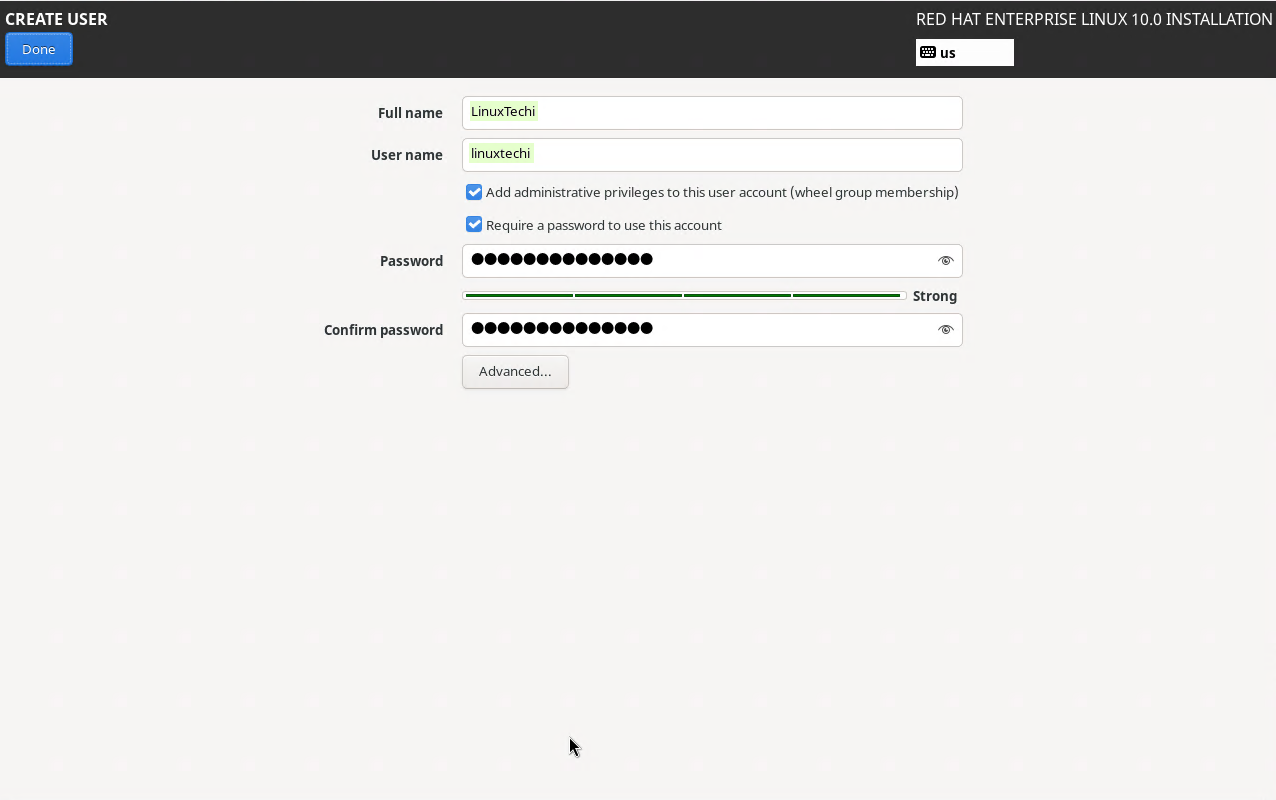The width and height of the screenshot is (1276, 800).
Task: Uncheck administrative privileges wheel group checkbox
Action: pos(474,192)
